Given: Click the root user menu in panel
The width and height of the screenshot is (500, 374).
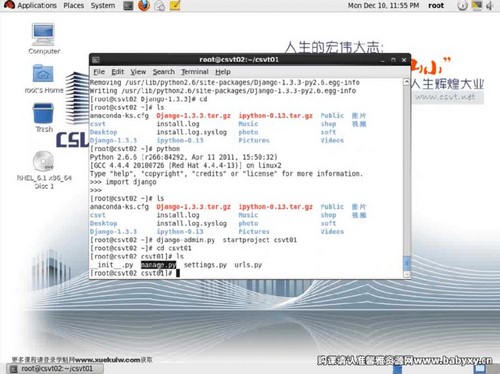Looking at the screenshot, I should click(436, 6).
